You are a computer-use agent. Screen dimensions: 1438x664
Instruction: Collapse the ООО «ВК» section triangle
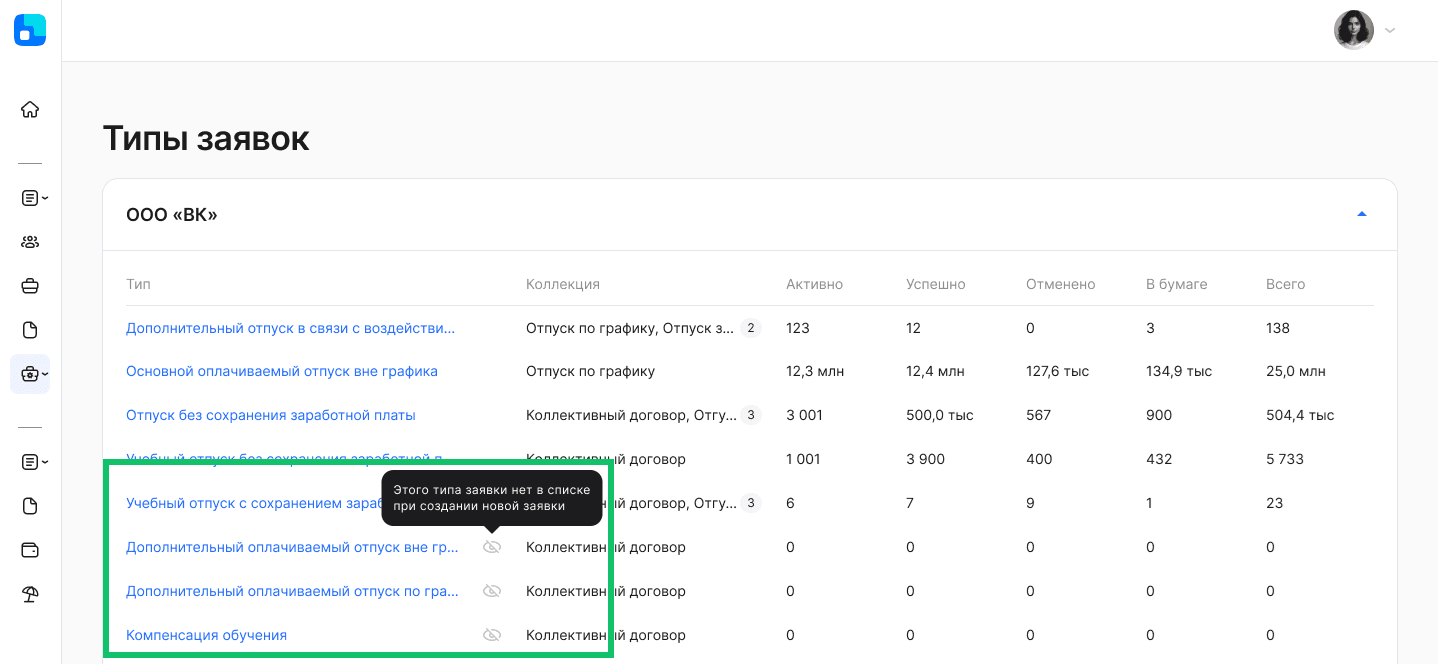click(x=1361, y=214)
